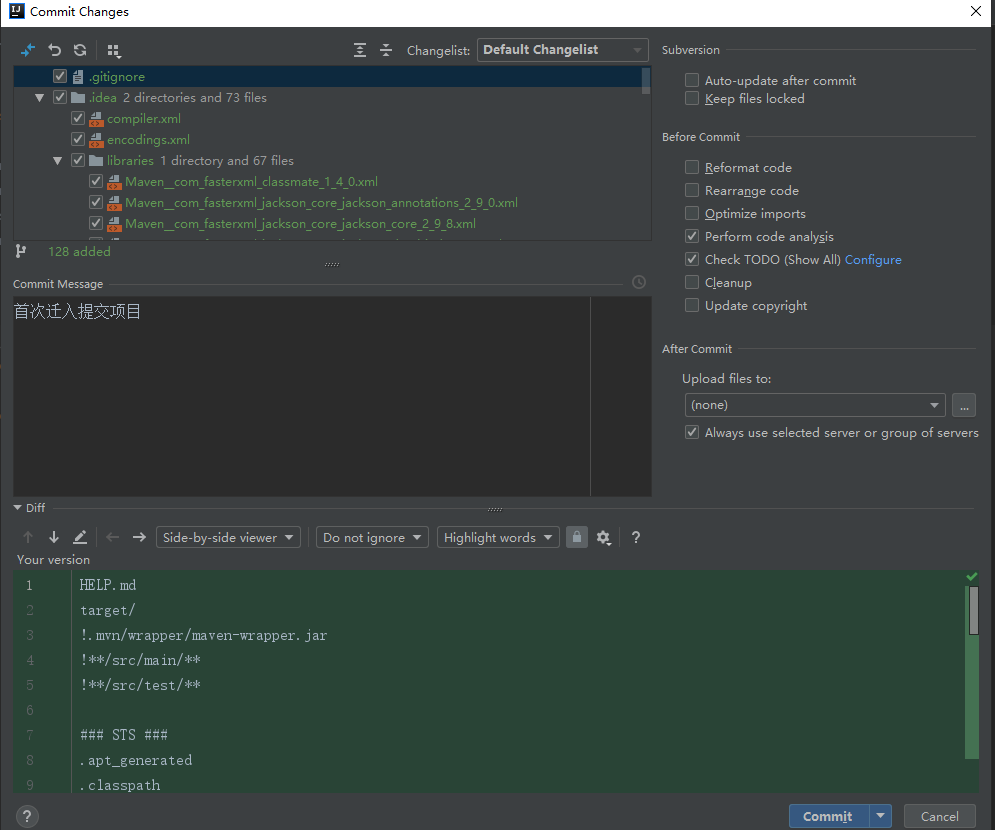Collapse the Diff section
Image resolution: width=995 pixels, height=830 pixels.
coord(18,508)
